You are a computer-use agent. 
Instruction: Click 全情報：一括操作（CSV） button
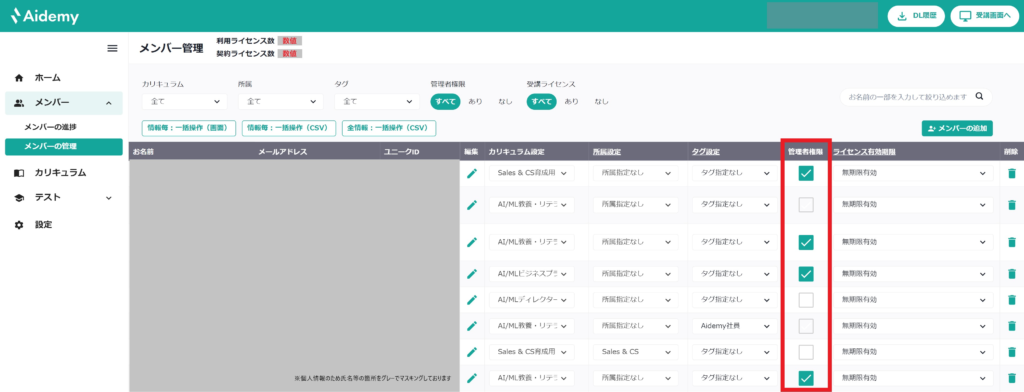click(389, 128)
